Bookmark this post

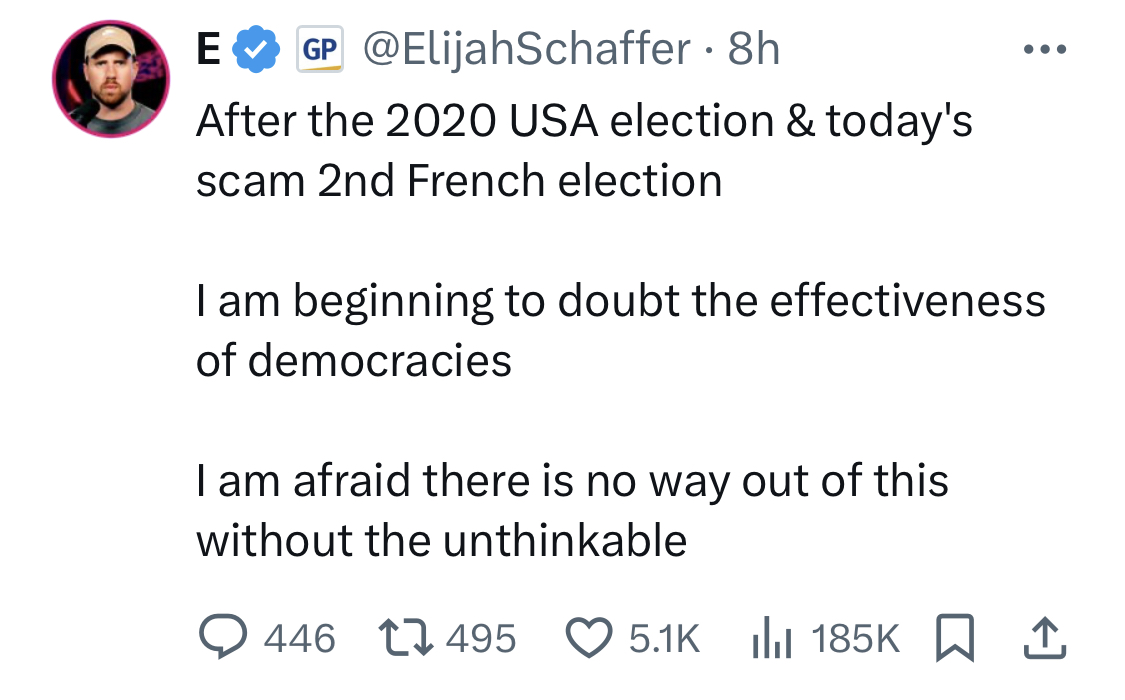[955, 638]
